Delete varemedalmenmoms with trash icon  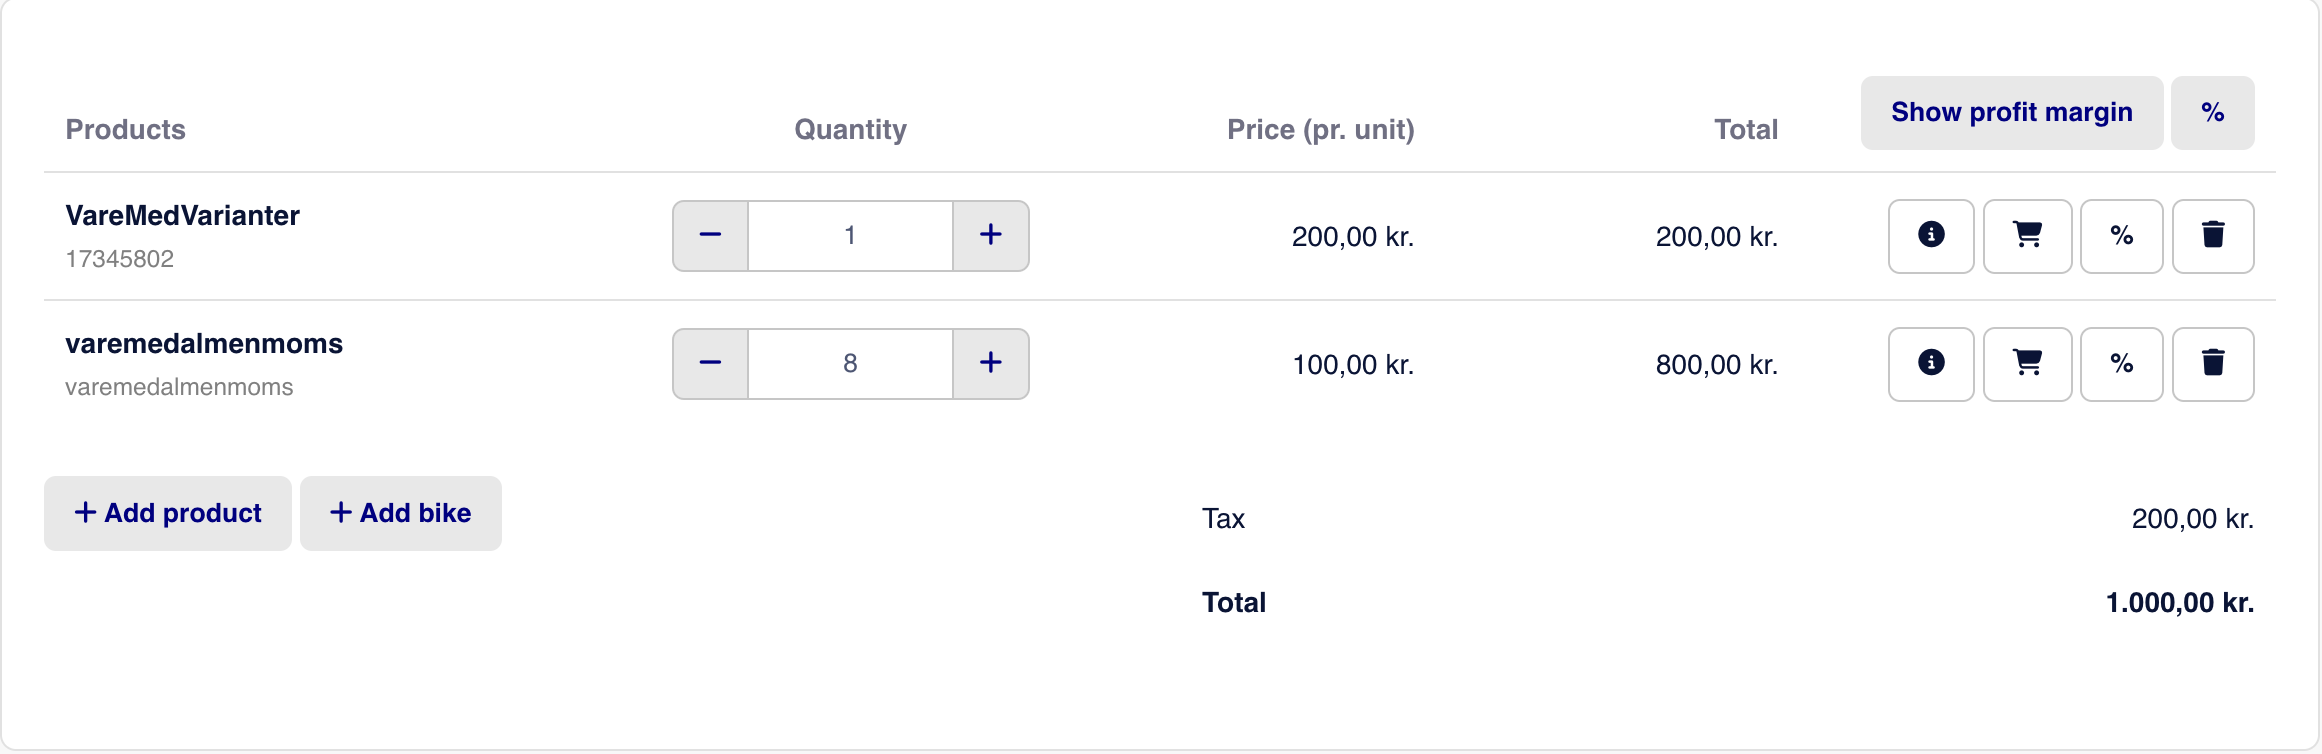(x=2213, y=364)
